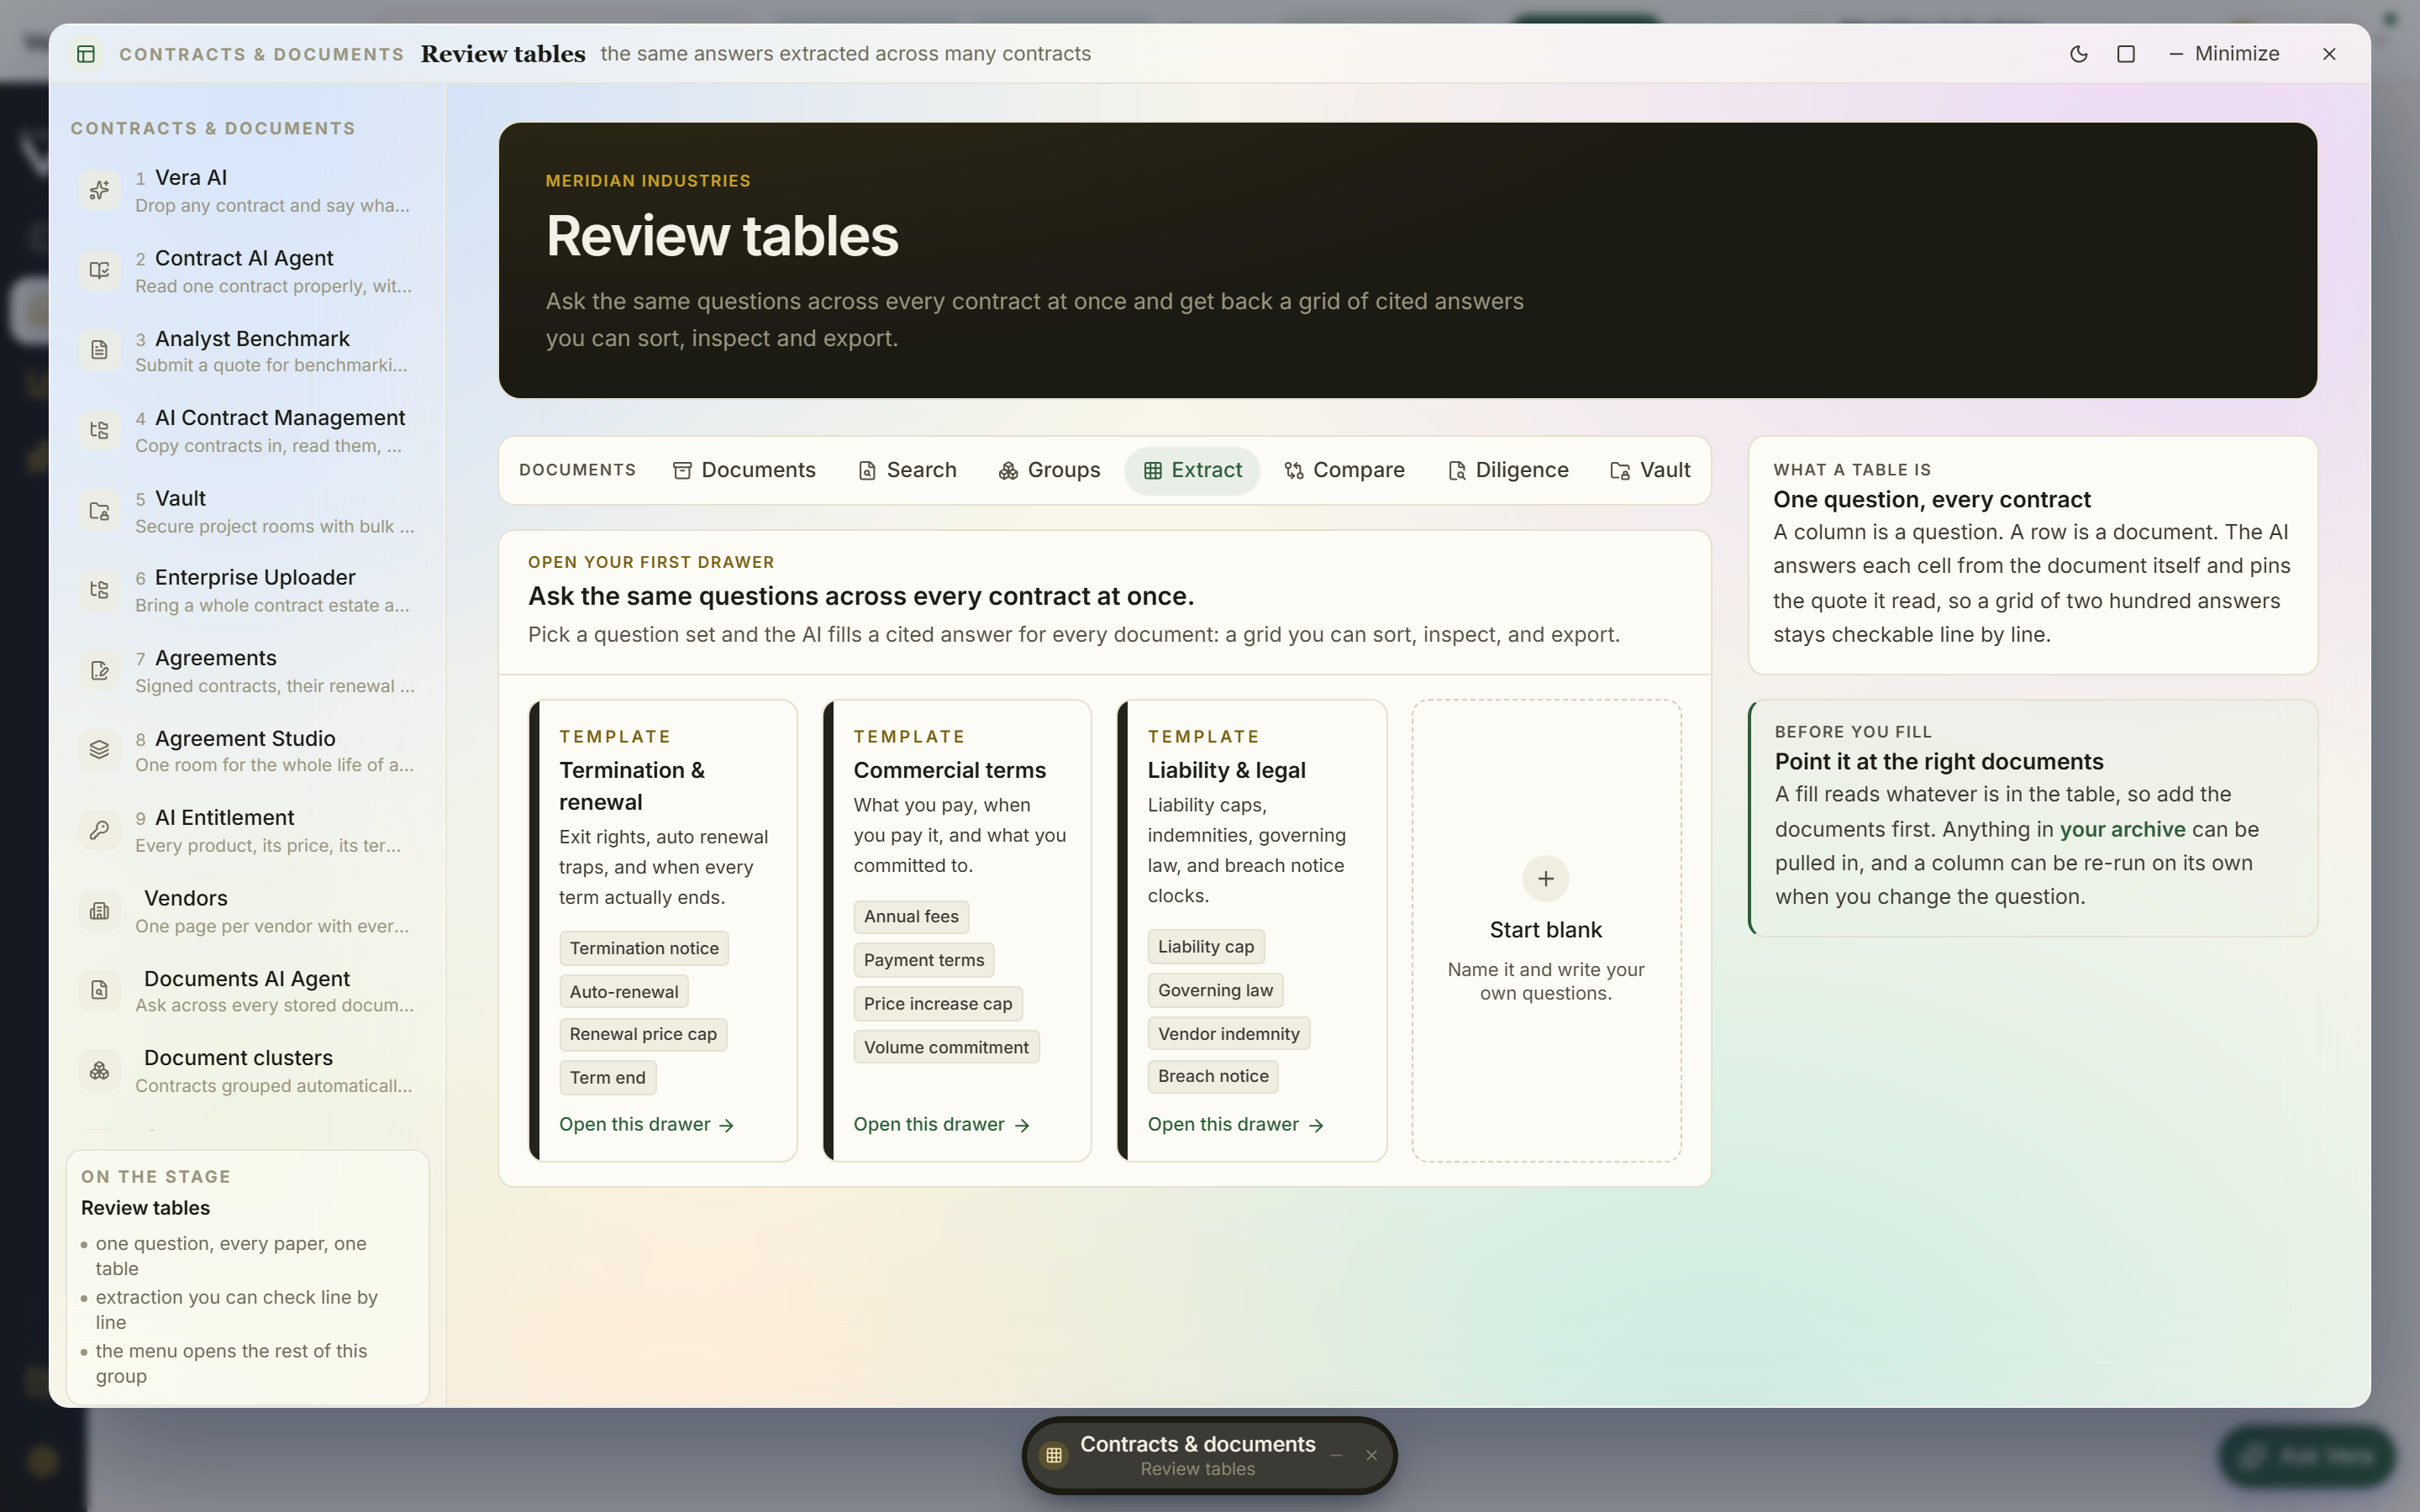Toggle dark mode moon icon
Viewport: 2420px width, 1512px height.
2078,54
